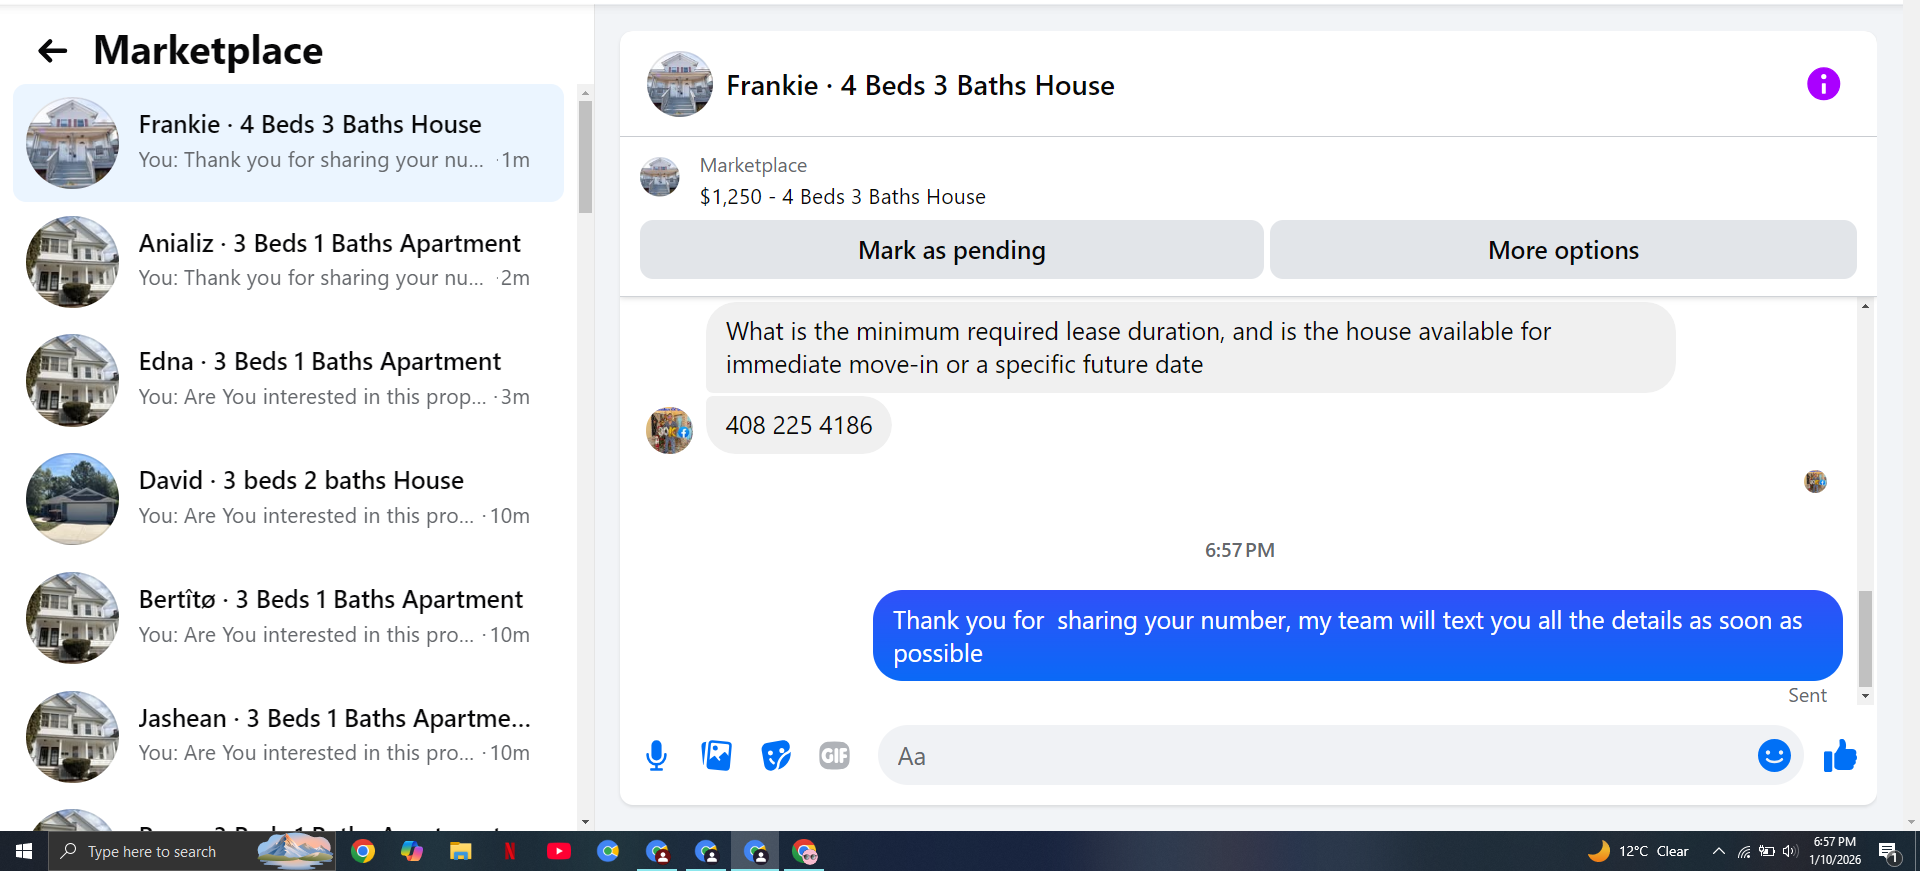Open the emoji picker smiley
1920x871 pixels.
point(1774,756)
